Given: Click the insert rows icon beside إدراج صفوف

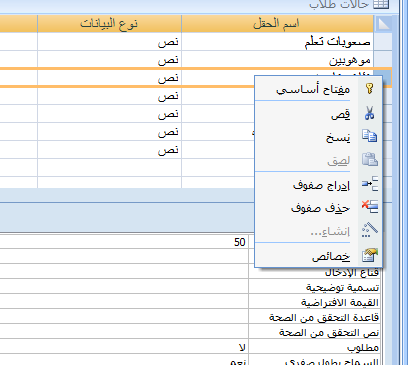Looking at the screenshot, I should pyautogui.click(x=370, y=184).
